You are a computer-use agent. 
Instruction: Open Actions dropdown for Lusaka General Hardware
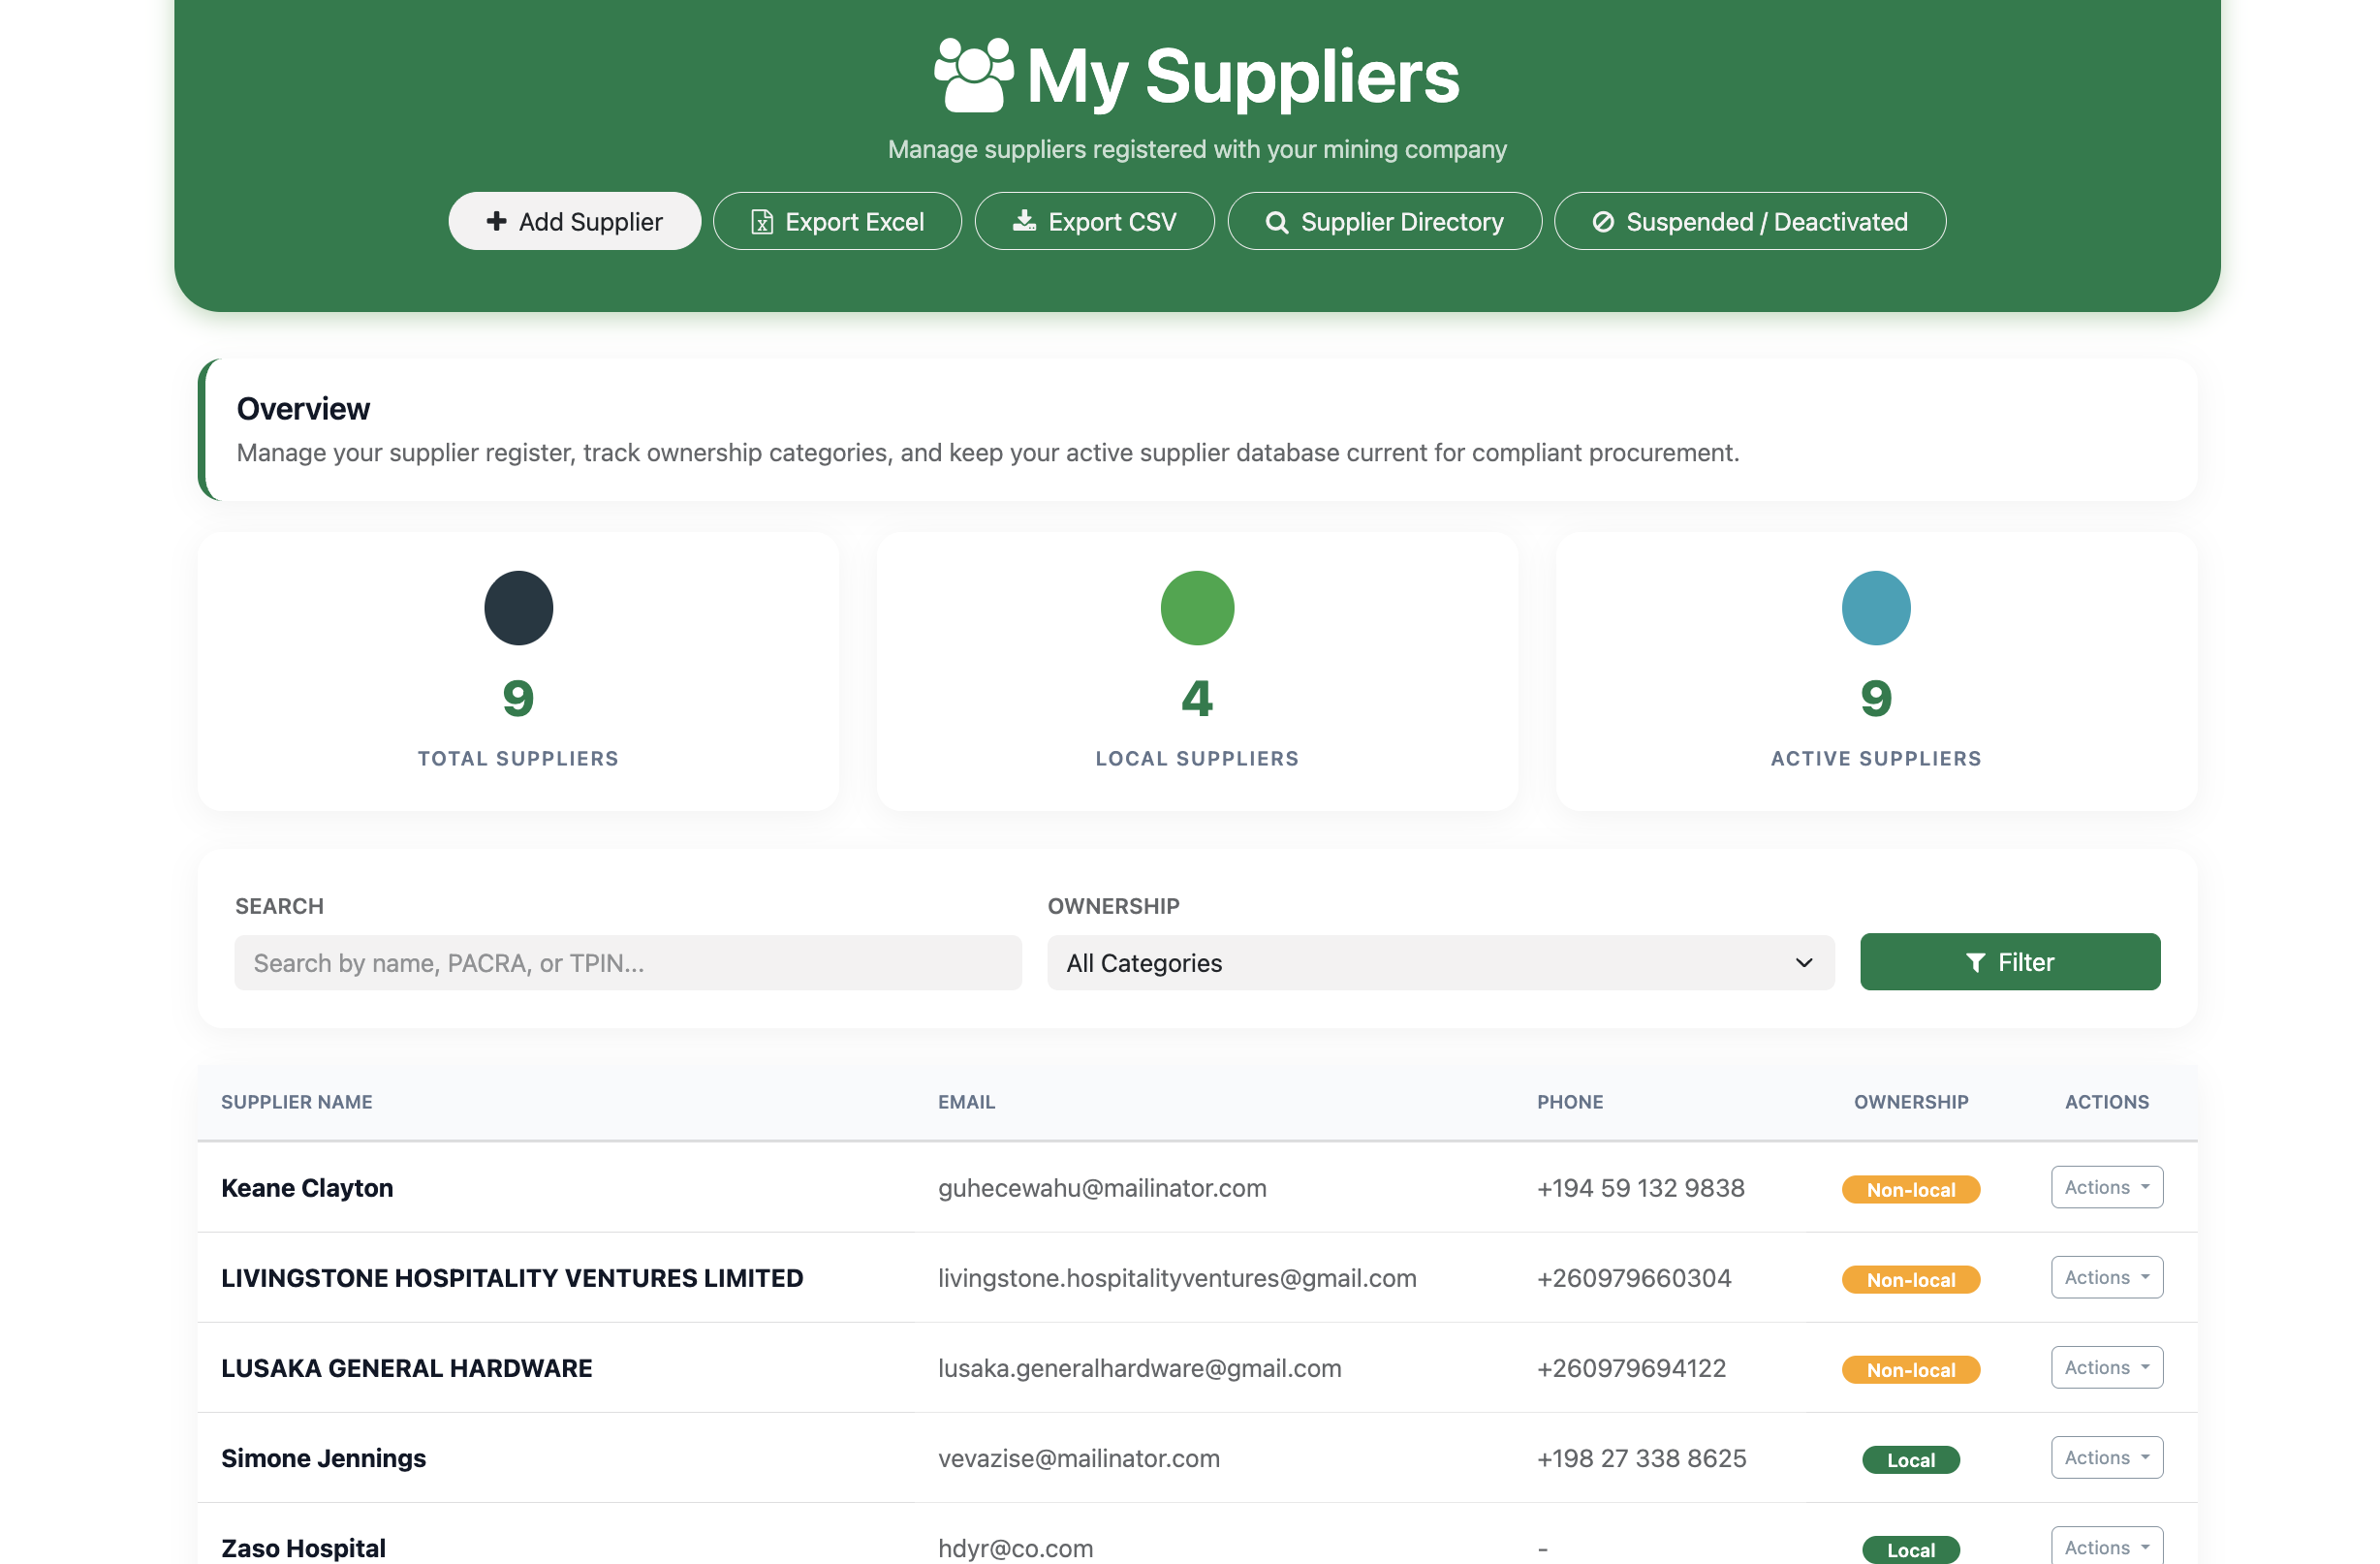point(2106,1367)
